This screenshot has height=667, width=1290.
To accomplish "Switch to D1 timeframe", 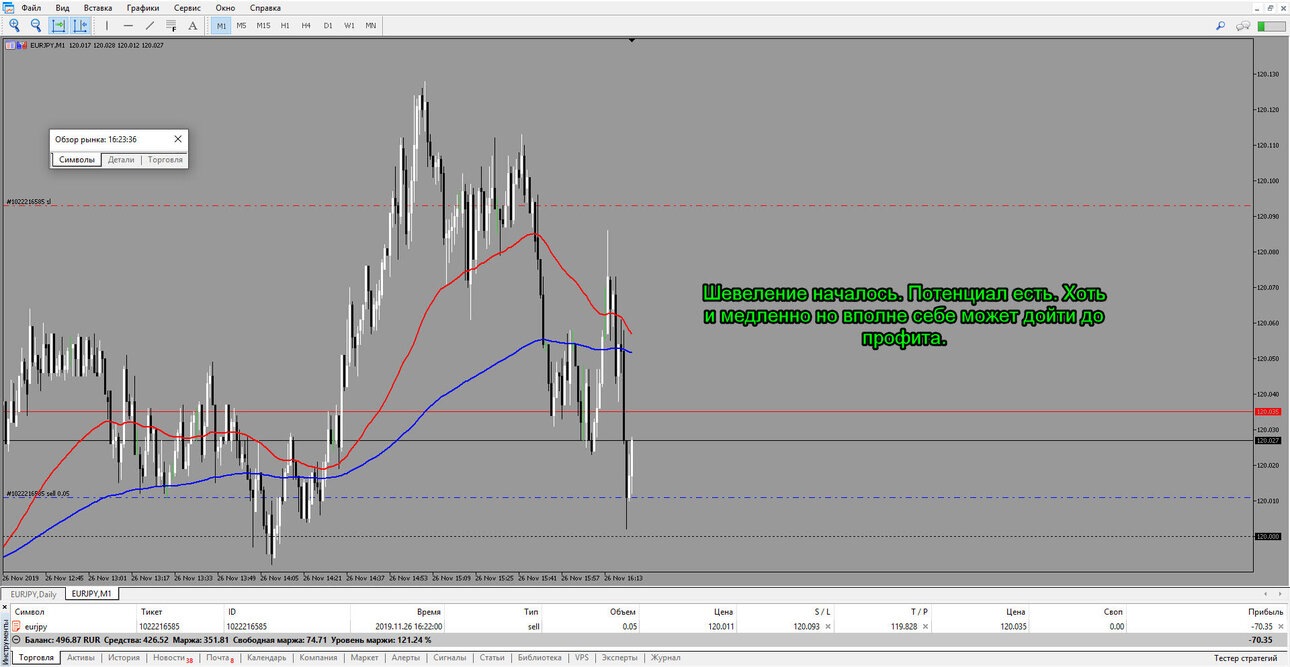I will 328,25.
